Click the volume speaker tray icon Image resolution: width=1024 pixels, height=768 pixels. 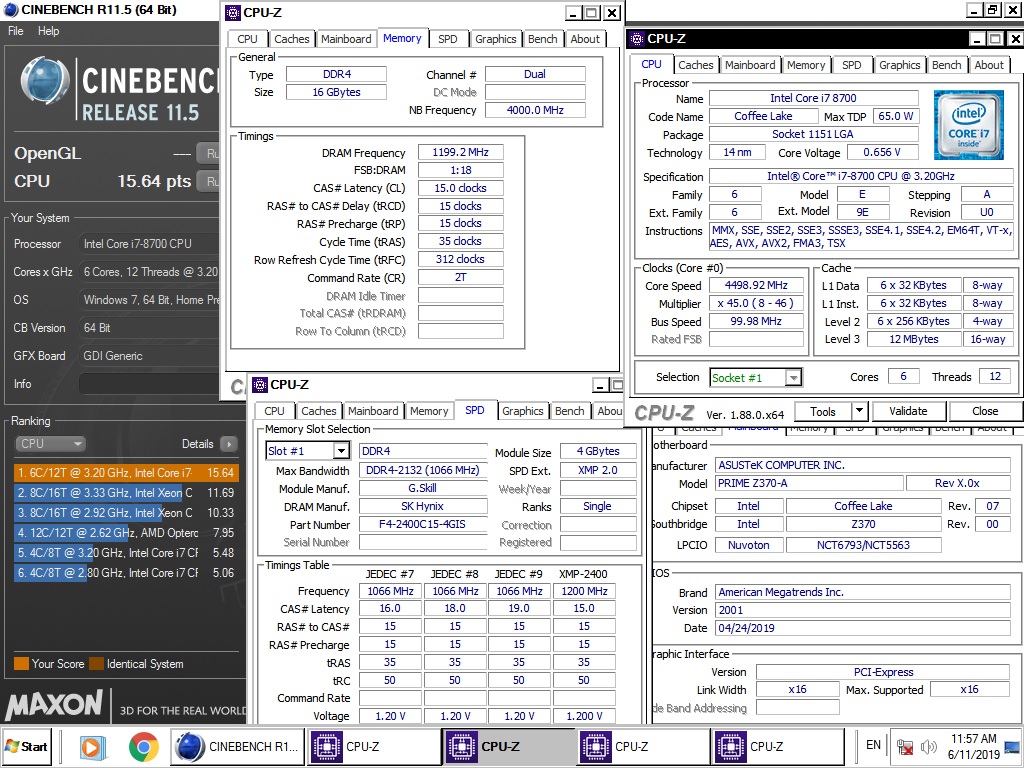(x=928, y=746)
